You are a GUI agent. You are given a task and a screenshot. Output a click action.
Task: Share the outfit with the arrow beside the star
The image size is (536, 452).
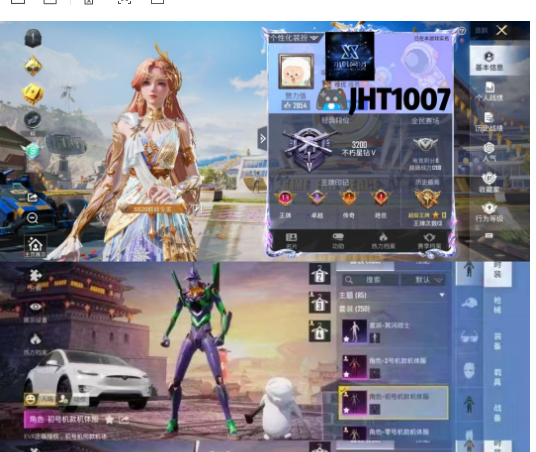[123, 420]
